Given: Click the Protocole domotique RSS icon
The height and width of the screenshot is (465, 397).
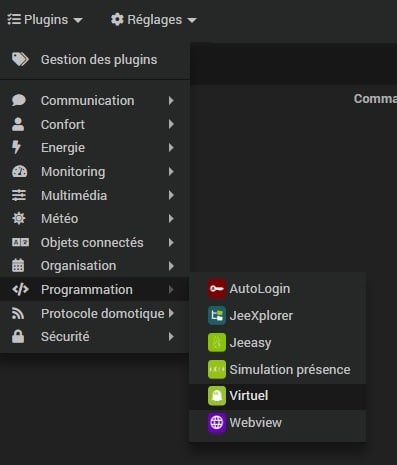Looking at the screenshot, I should click(x=18, y=313).
